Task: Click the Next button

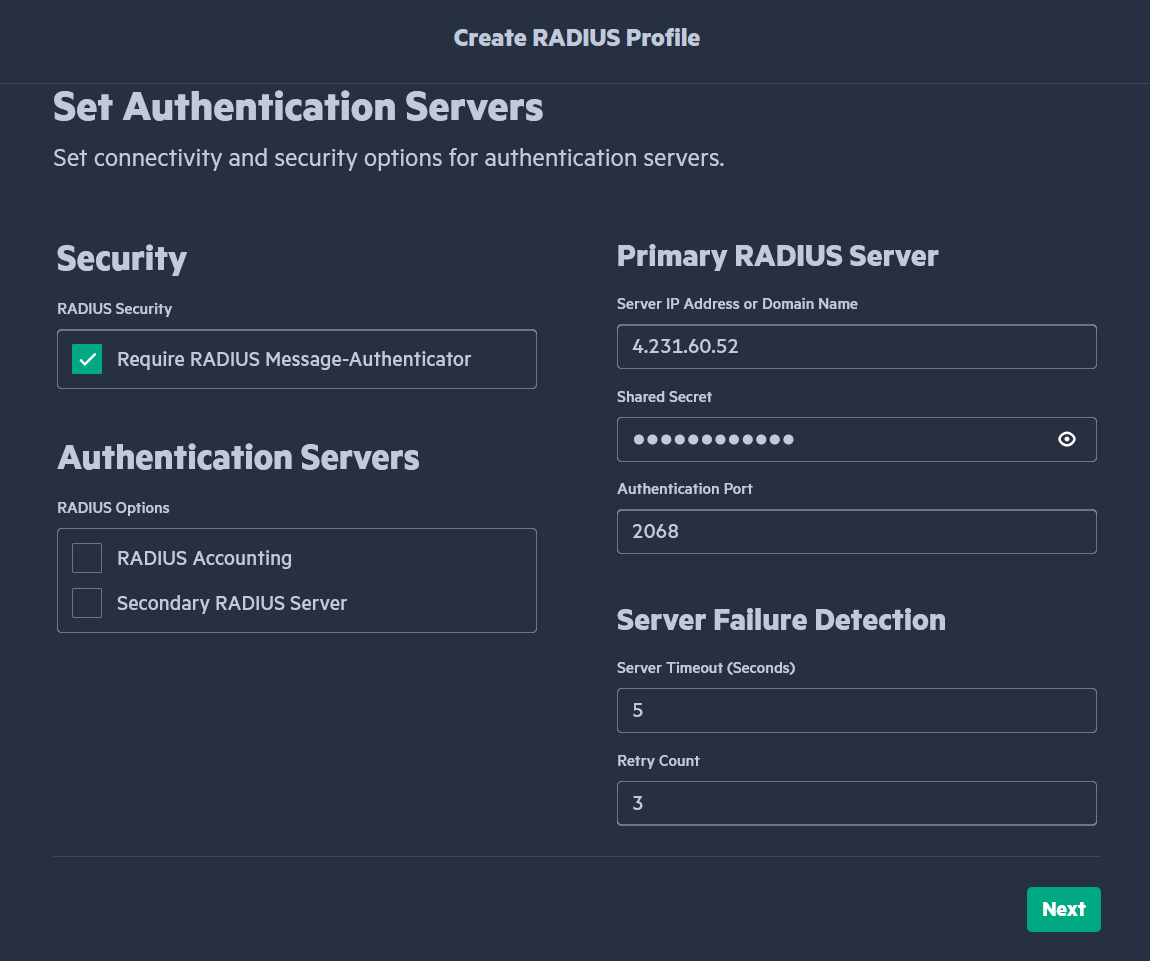Action: pos(1063,909)
